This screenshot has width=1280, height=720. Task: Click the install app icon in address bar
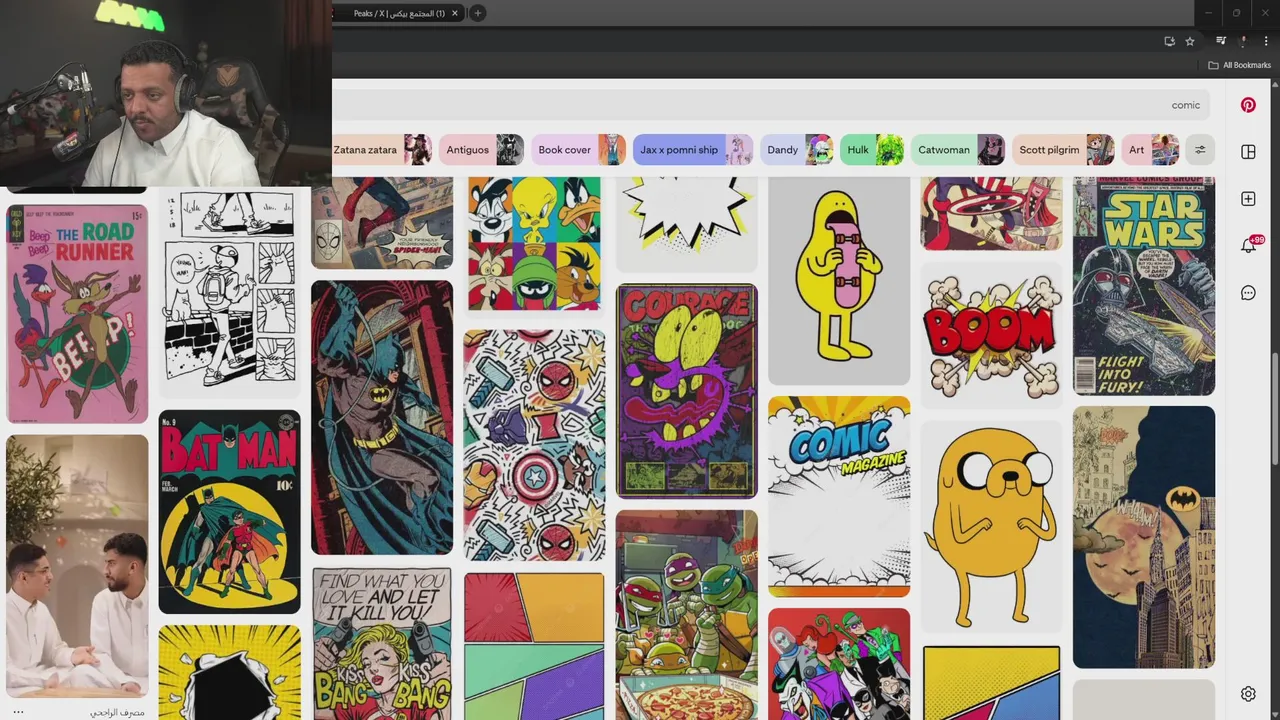pyautogui.click(x=1169, y=41)
